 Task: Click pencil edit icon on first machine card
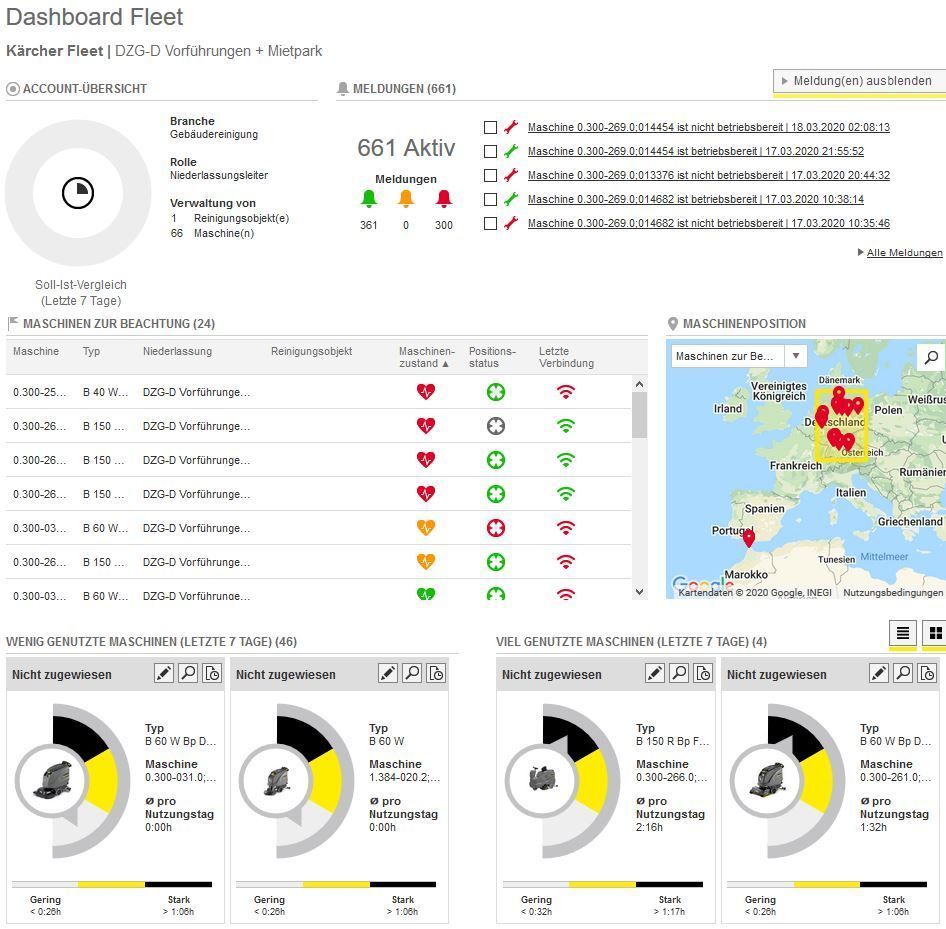click(164, 674)
